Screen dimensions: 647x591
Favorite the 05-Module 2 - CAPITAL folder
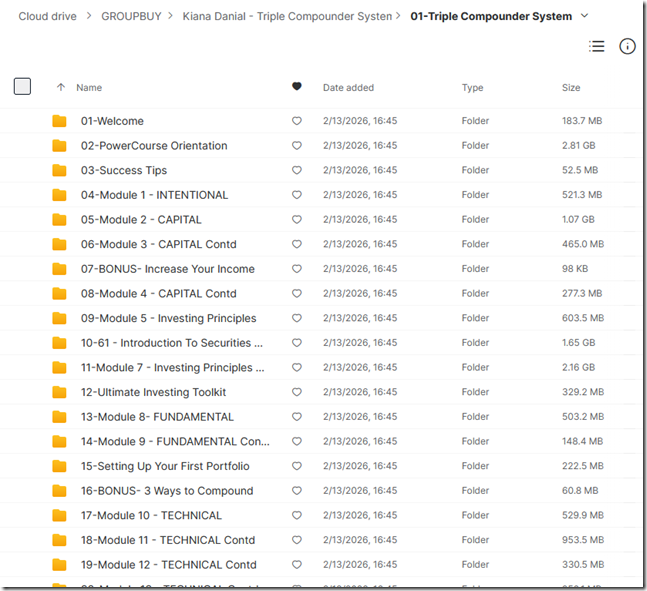[296, 220]
